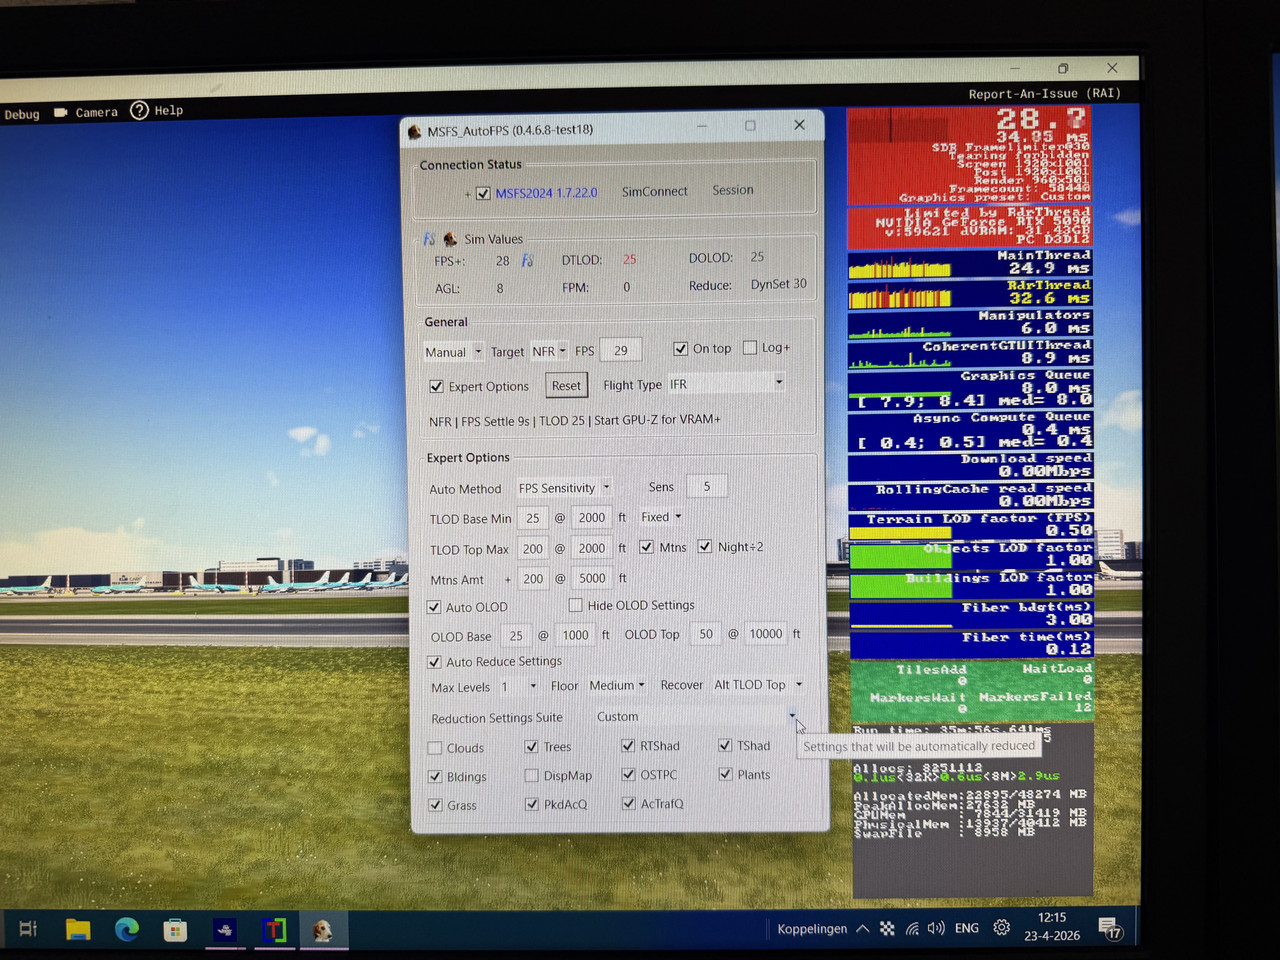This screenshot has width=1280, height=960.
Task: Open the settings gear in system tray
Action: point(1002,928)
